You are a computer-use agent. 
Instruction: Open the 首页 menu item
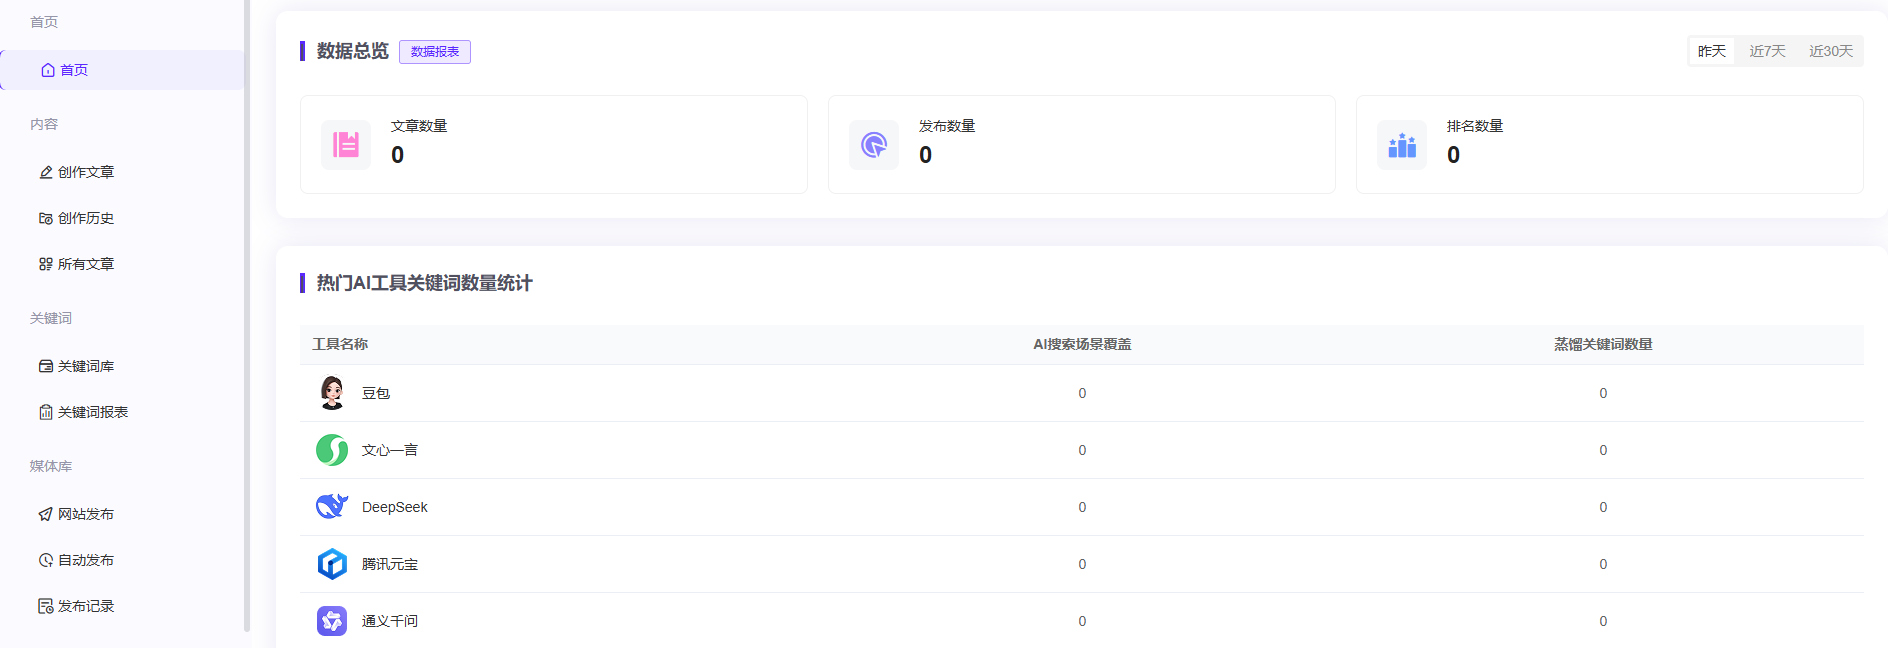[122, 70]
